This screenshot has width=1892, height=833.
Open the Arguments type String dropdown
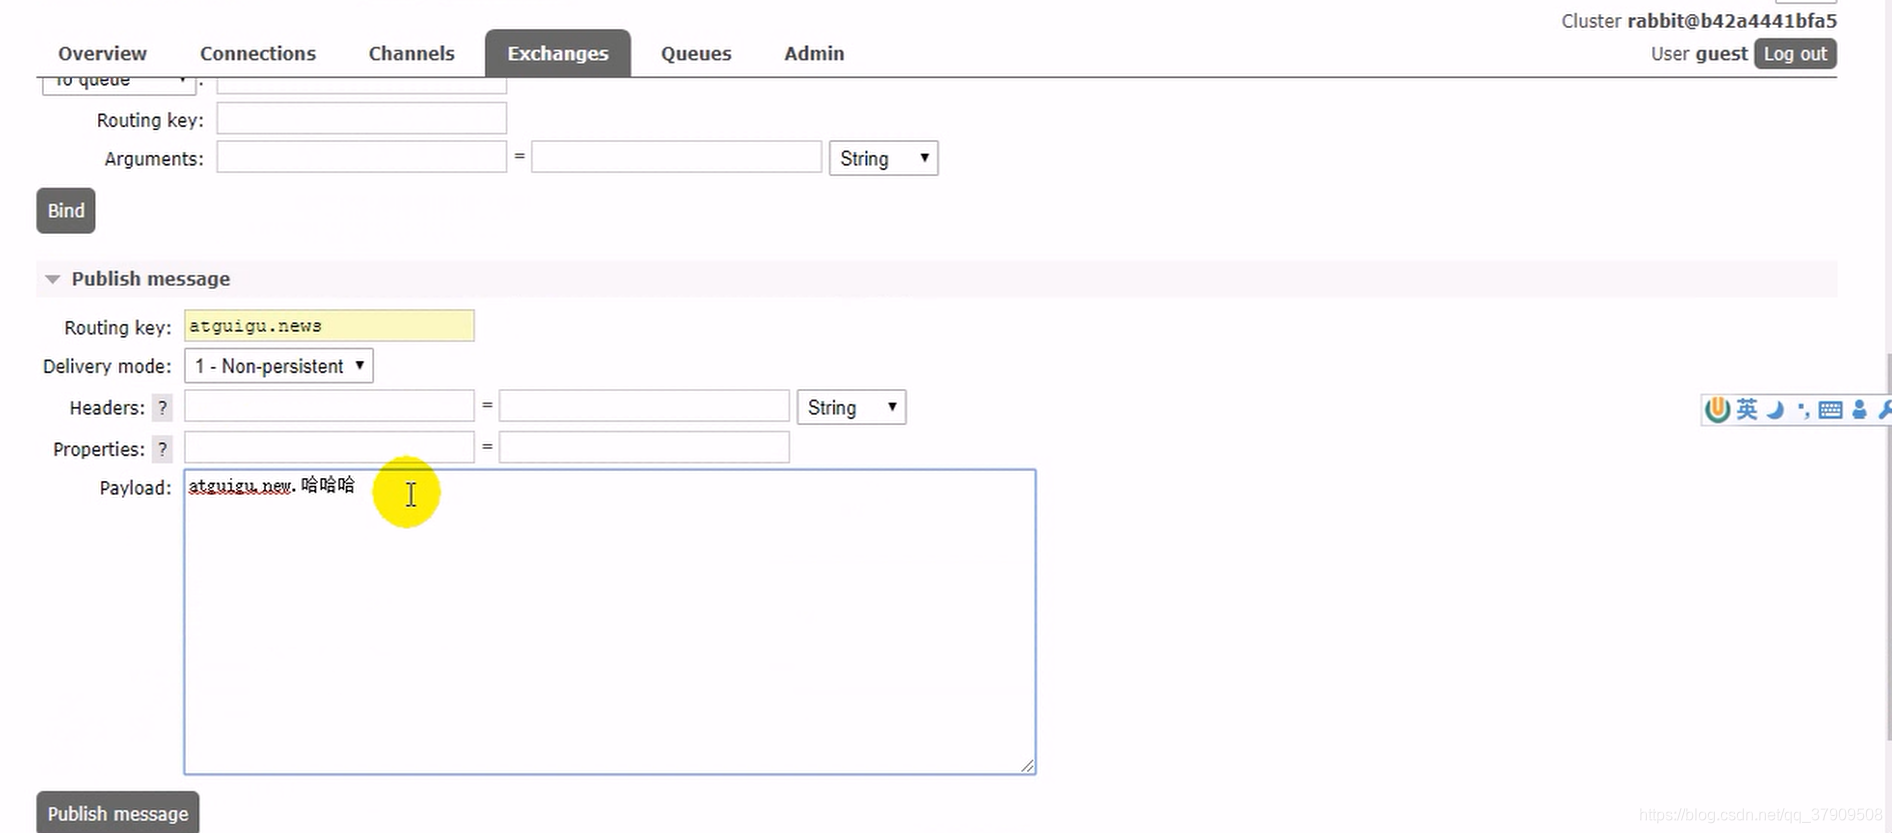point(883,158)
